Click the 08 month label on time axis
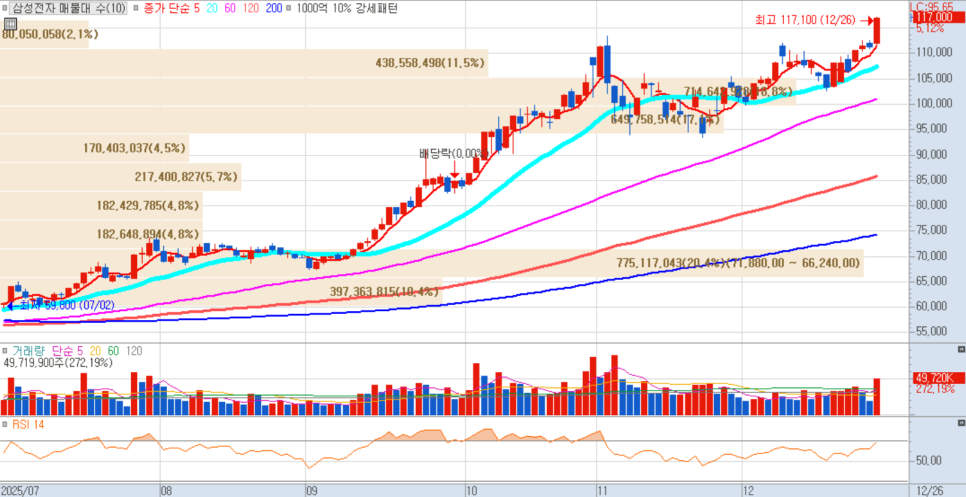 [165, 491]
